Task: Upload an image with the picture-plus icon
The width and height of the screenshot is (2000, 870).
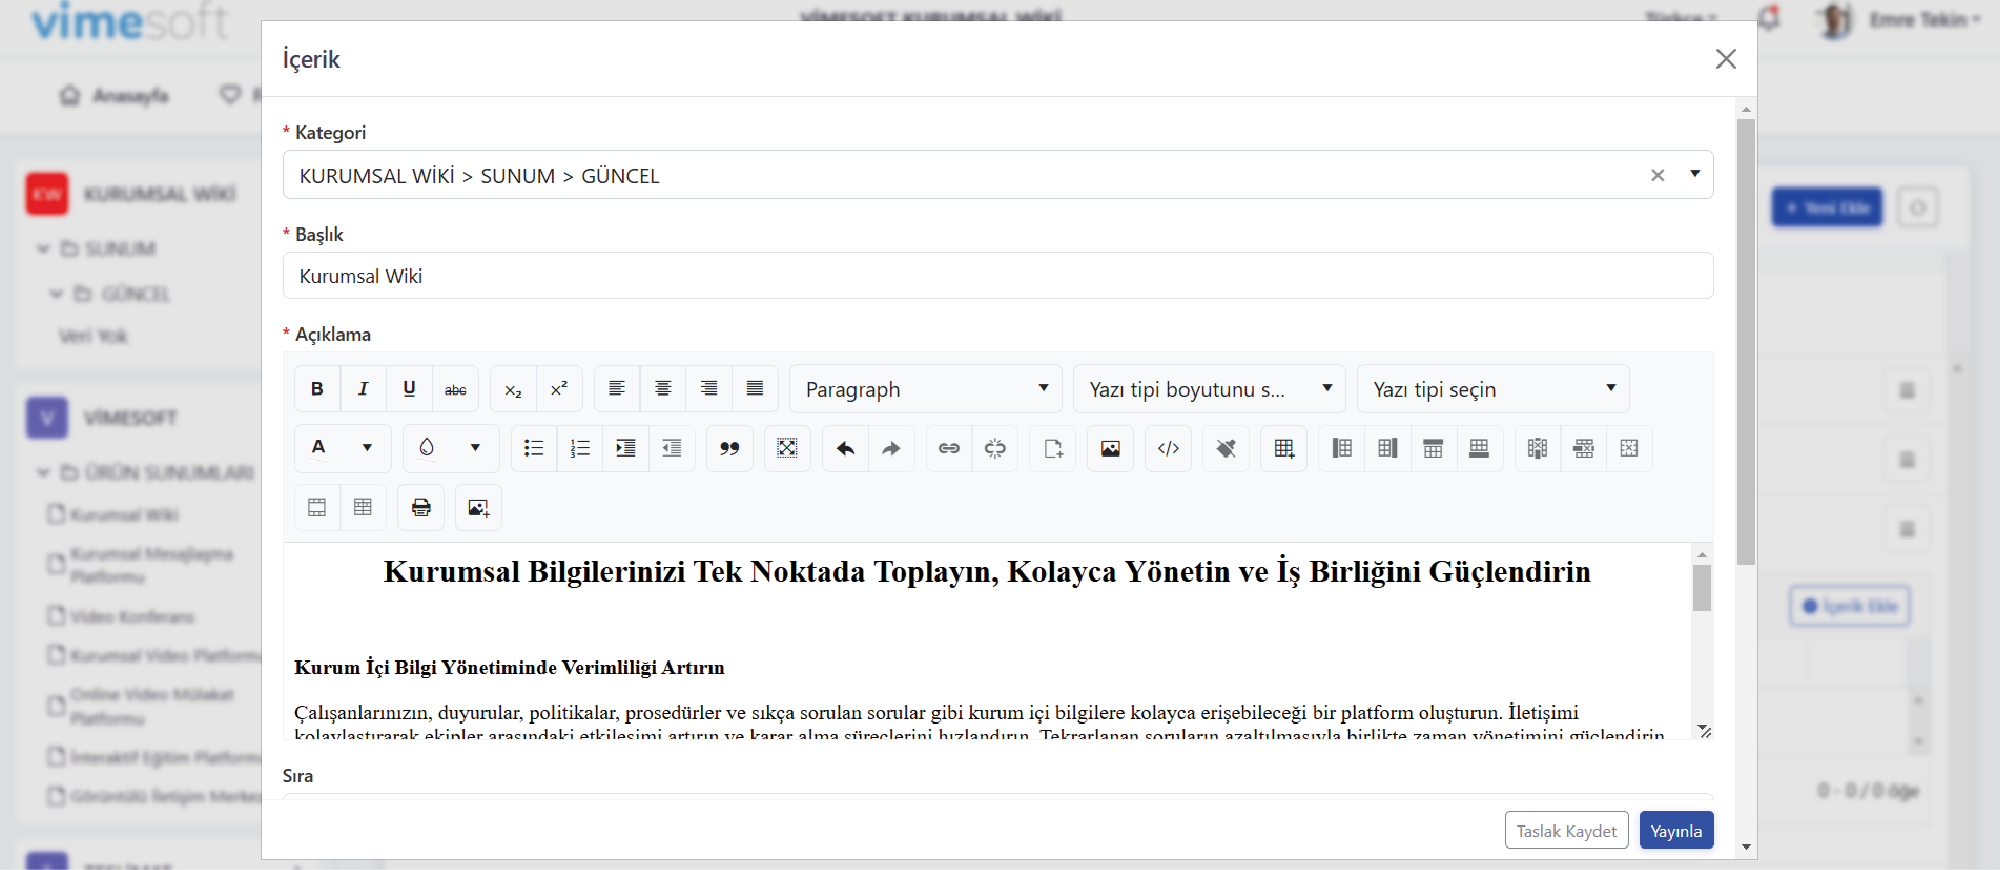Action: tap(479, 507)
